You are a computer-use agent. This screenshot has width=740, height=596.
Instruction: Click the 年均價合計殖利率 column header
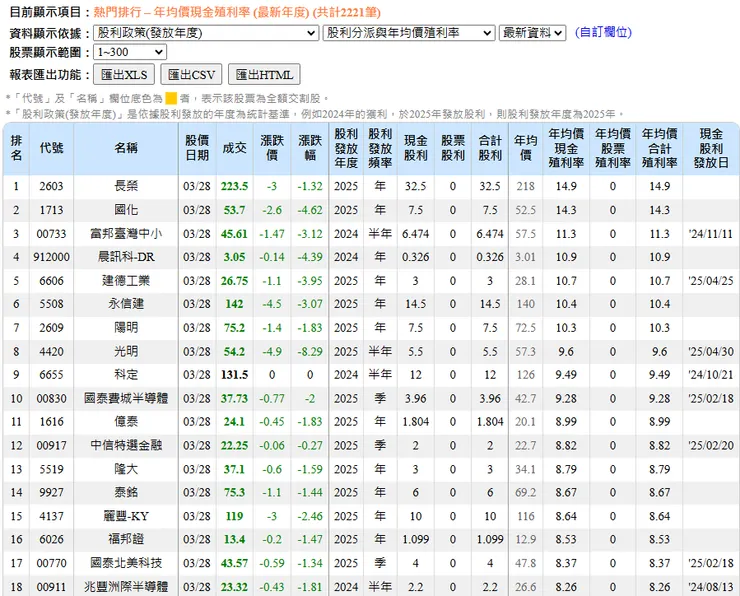coord(659,148)
